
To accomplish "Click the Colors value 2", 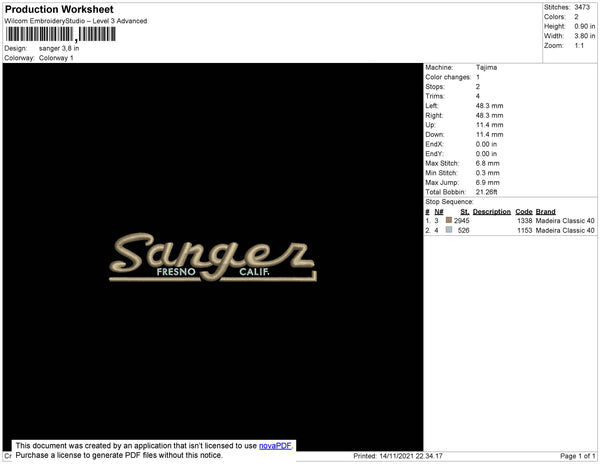I will pos(576,17).
